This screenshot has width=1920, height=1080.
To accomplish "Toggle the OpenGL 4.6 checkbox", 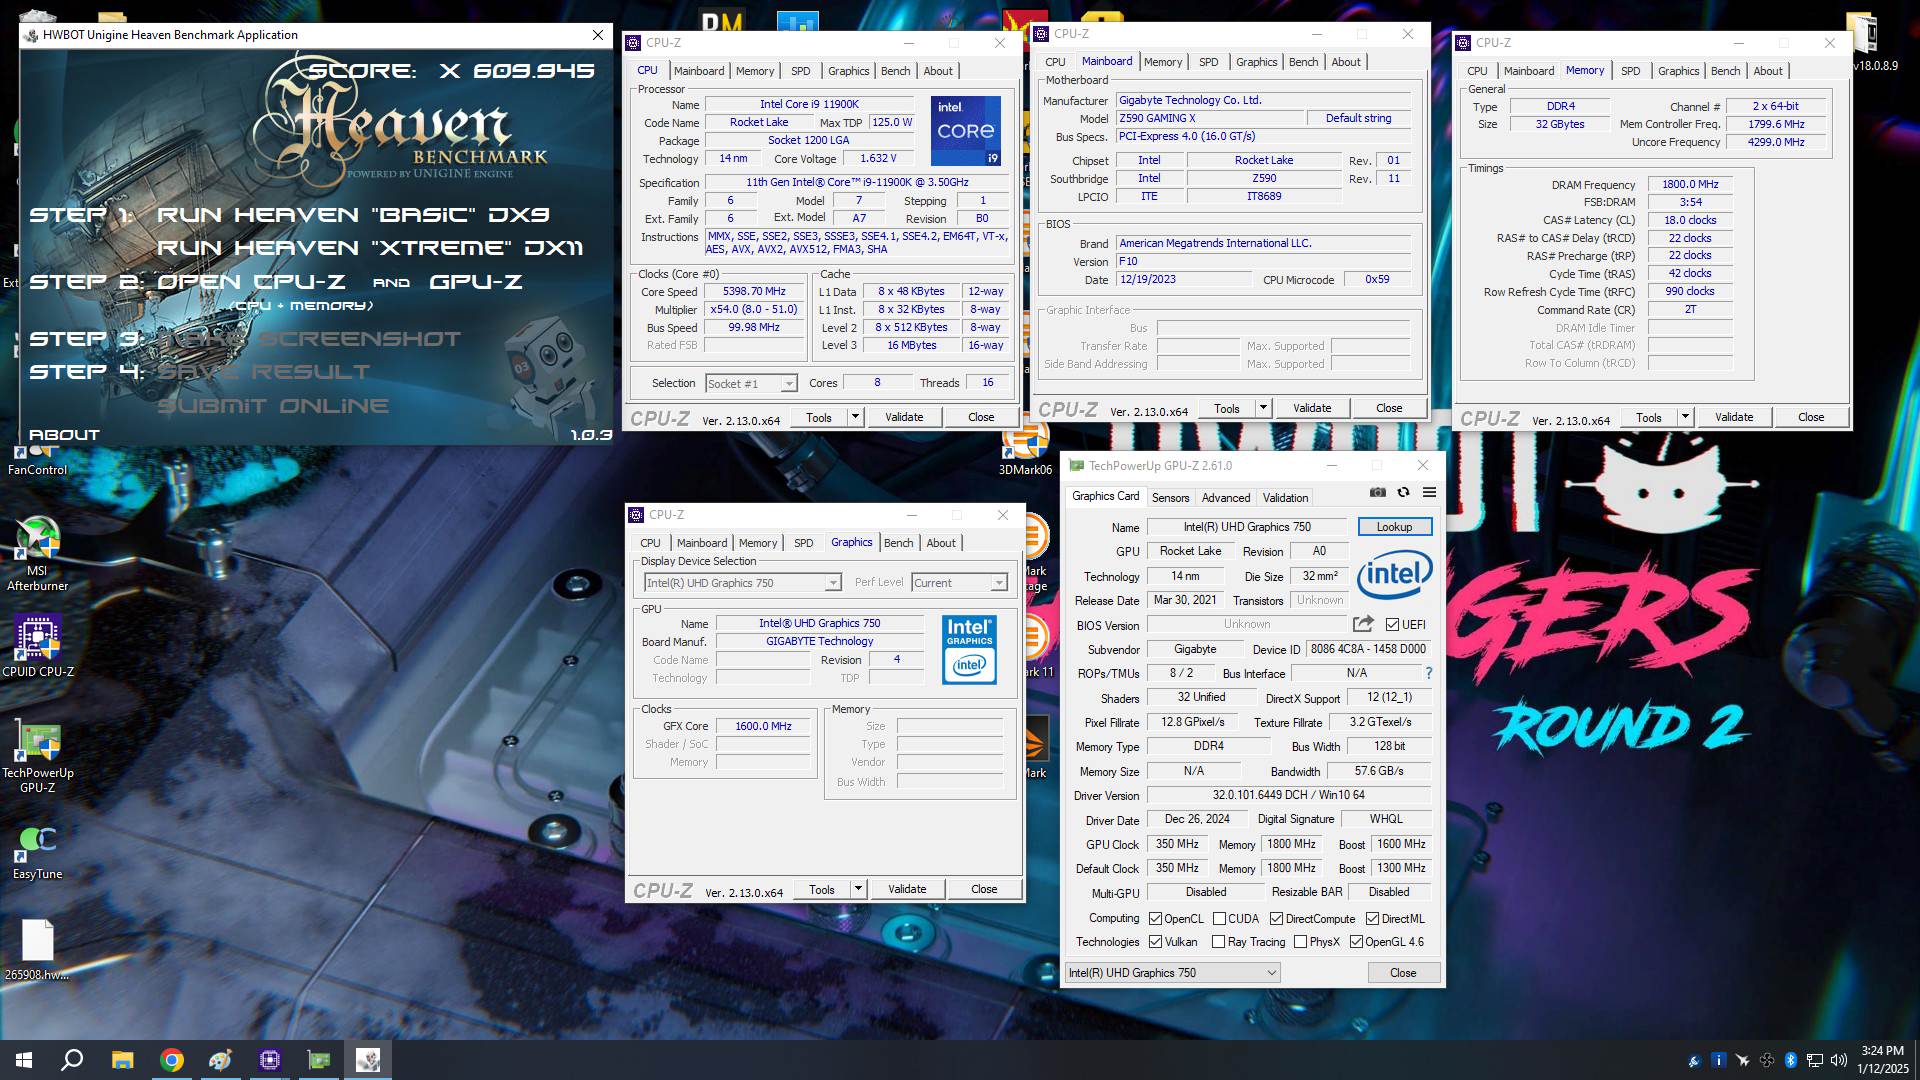I will pyautogui.click(x=1356, y=941).
